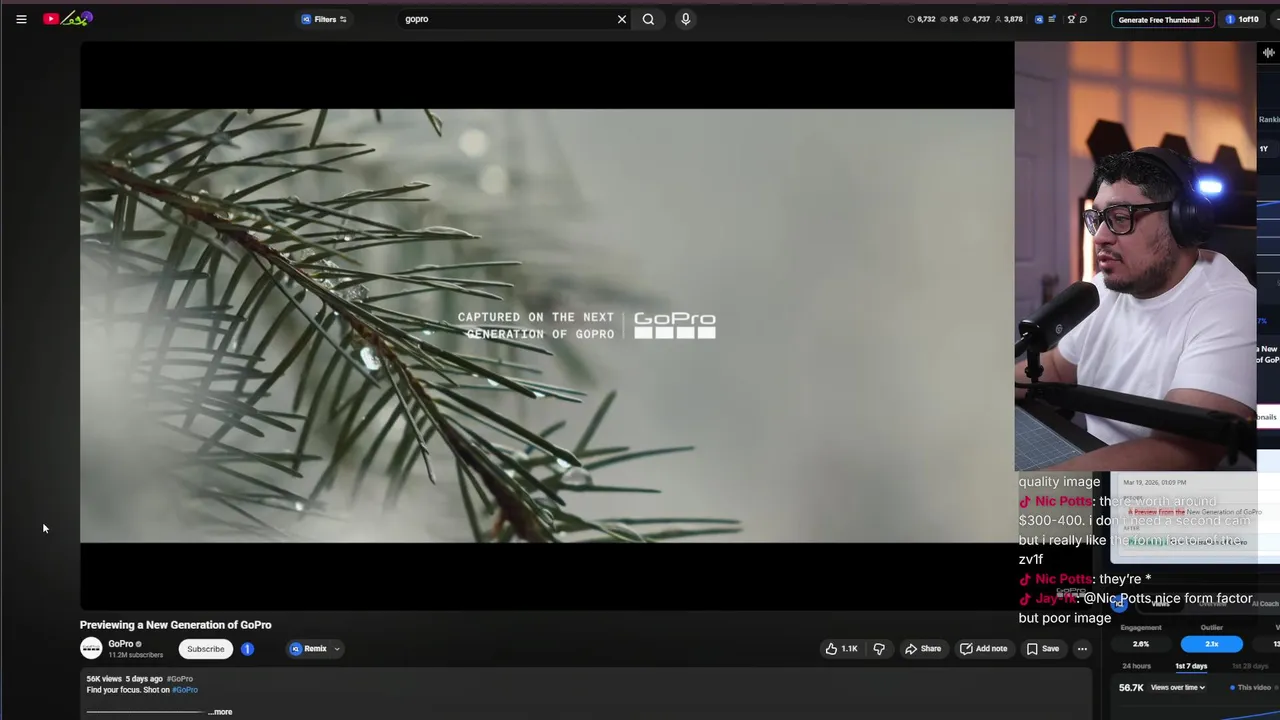1280x720 pixels.
Task: Start voice search with the microphone
Action: coord(685,19)
